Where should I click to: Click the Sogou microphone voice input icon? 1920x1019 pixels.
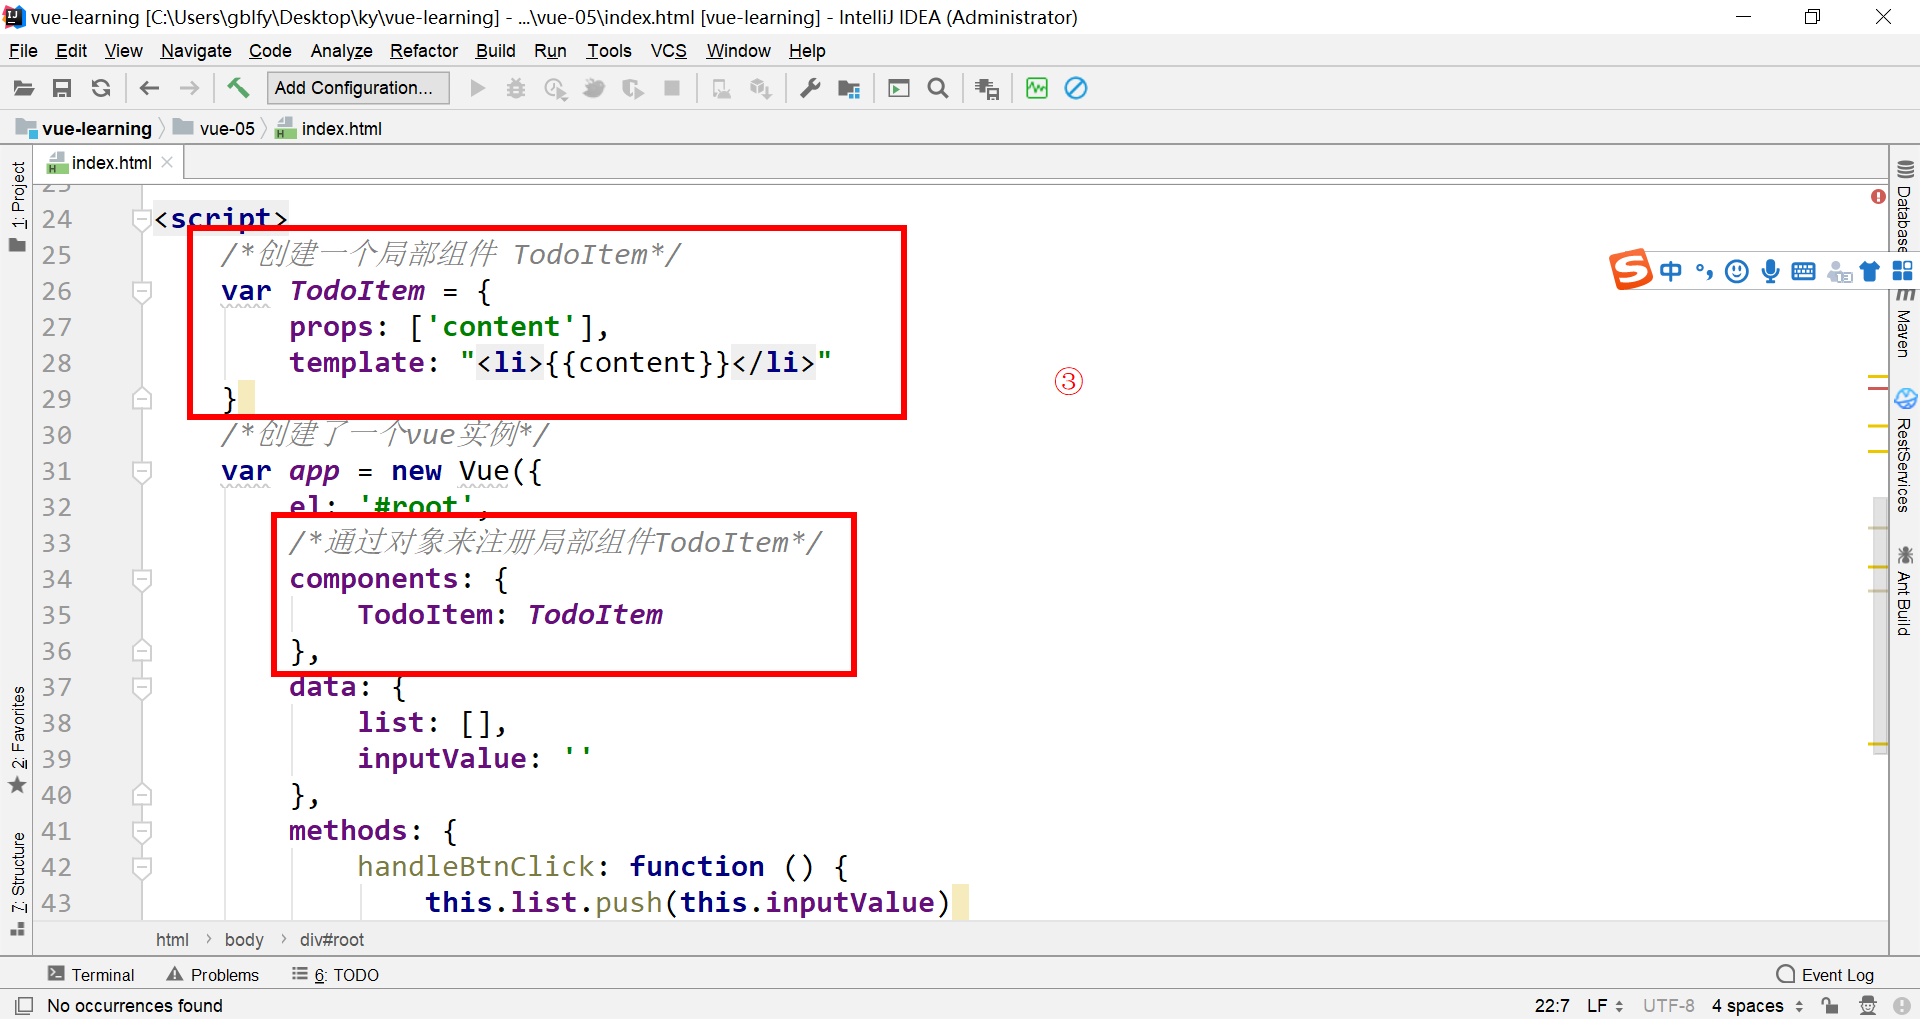[x=1771, y=271]
